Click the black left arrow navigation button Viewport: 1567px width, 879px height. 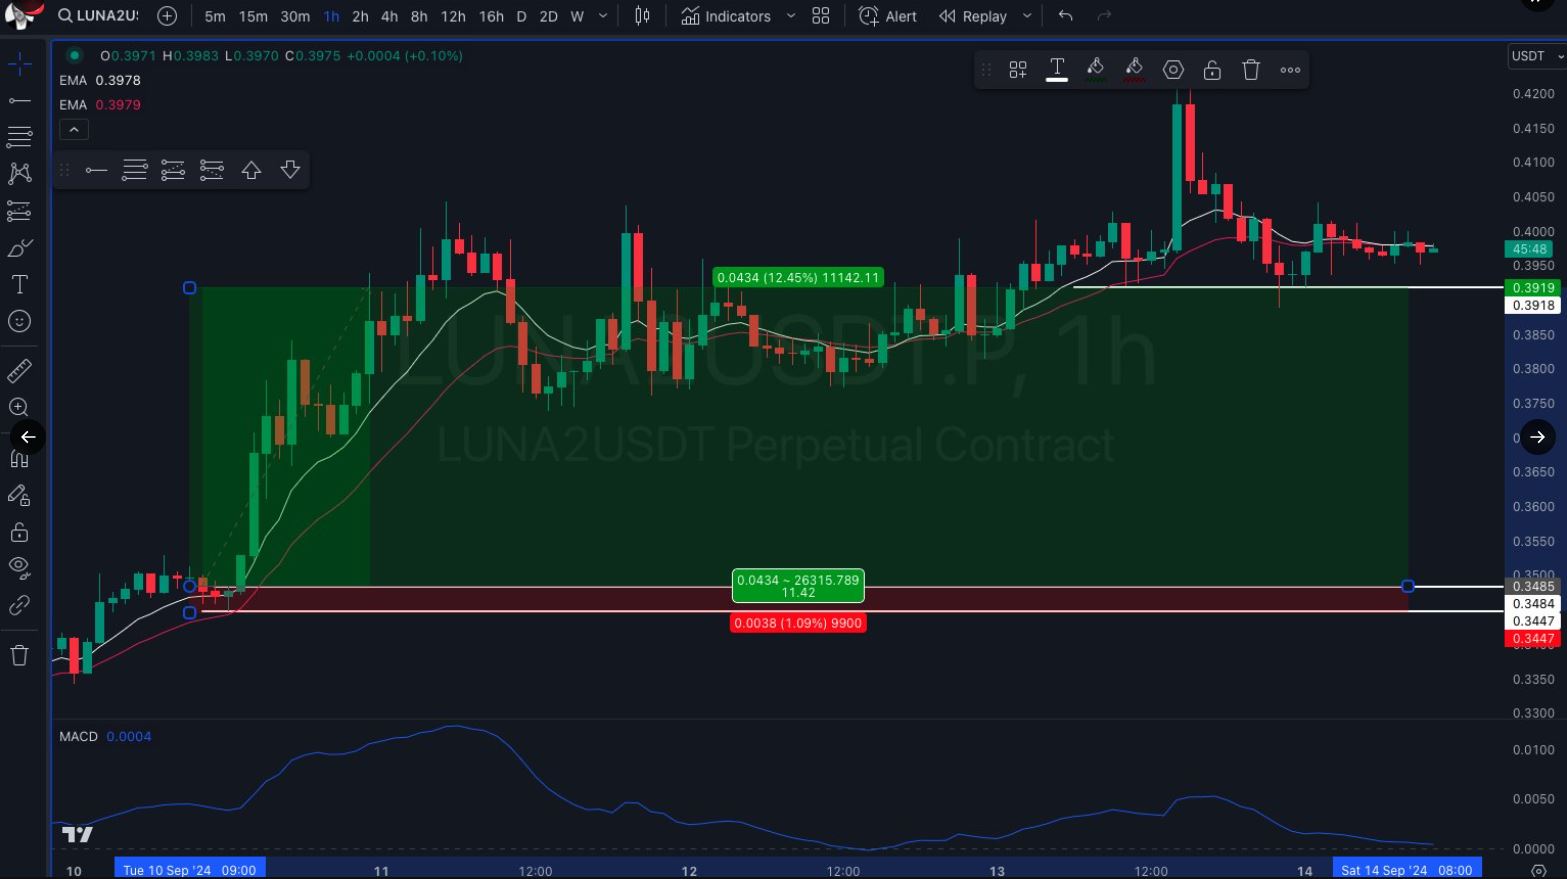pyautogui.click(x=28, y=437)
